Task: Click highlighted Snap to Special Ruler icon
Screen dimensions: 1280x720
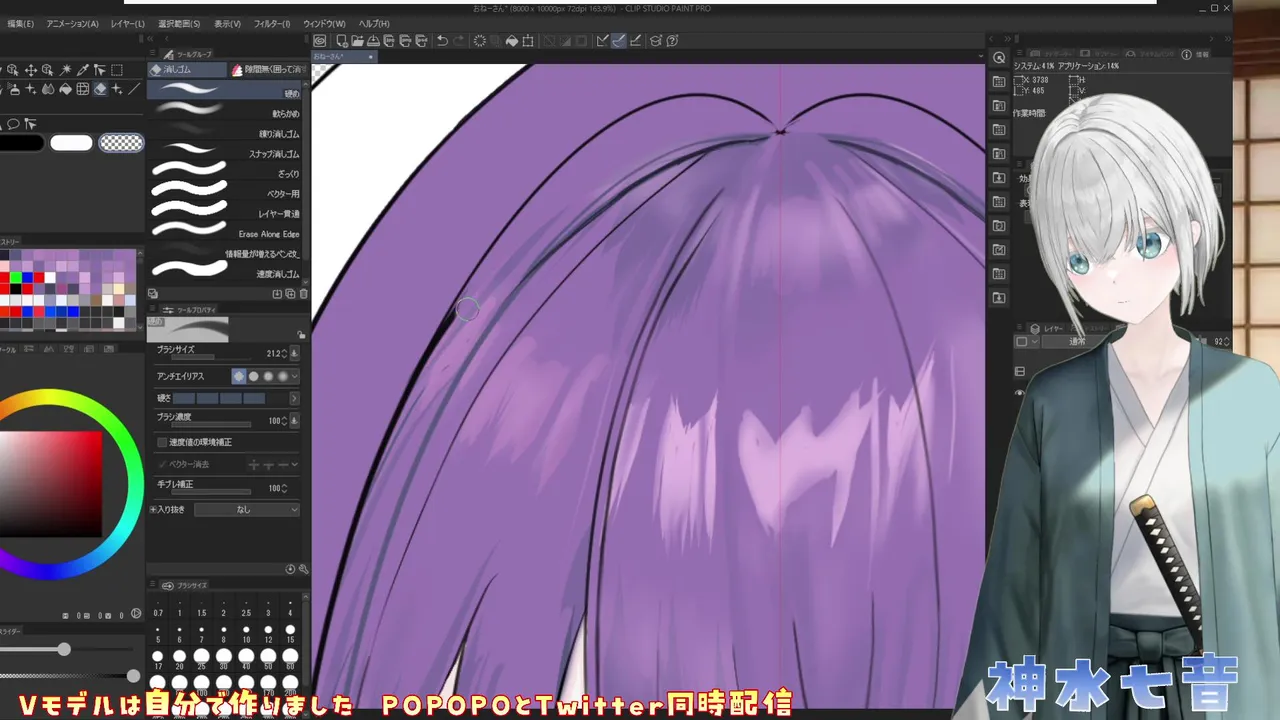Action: [619, 41]
